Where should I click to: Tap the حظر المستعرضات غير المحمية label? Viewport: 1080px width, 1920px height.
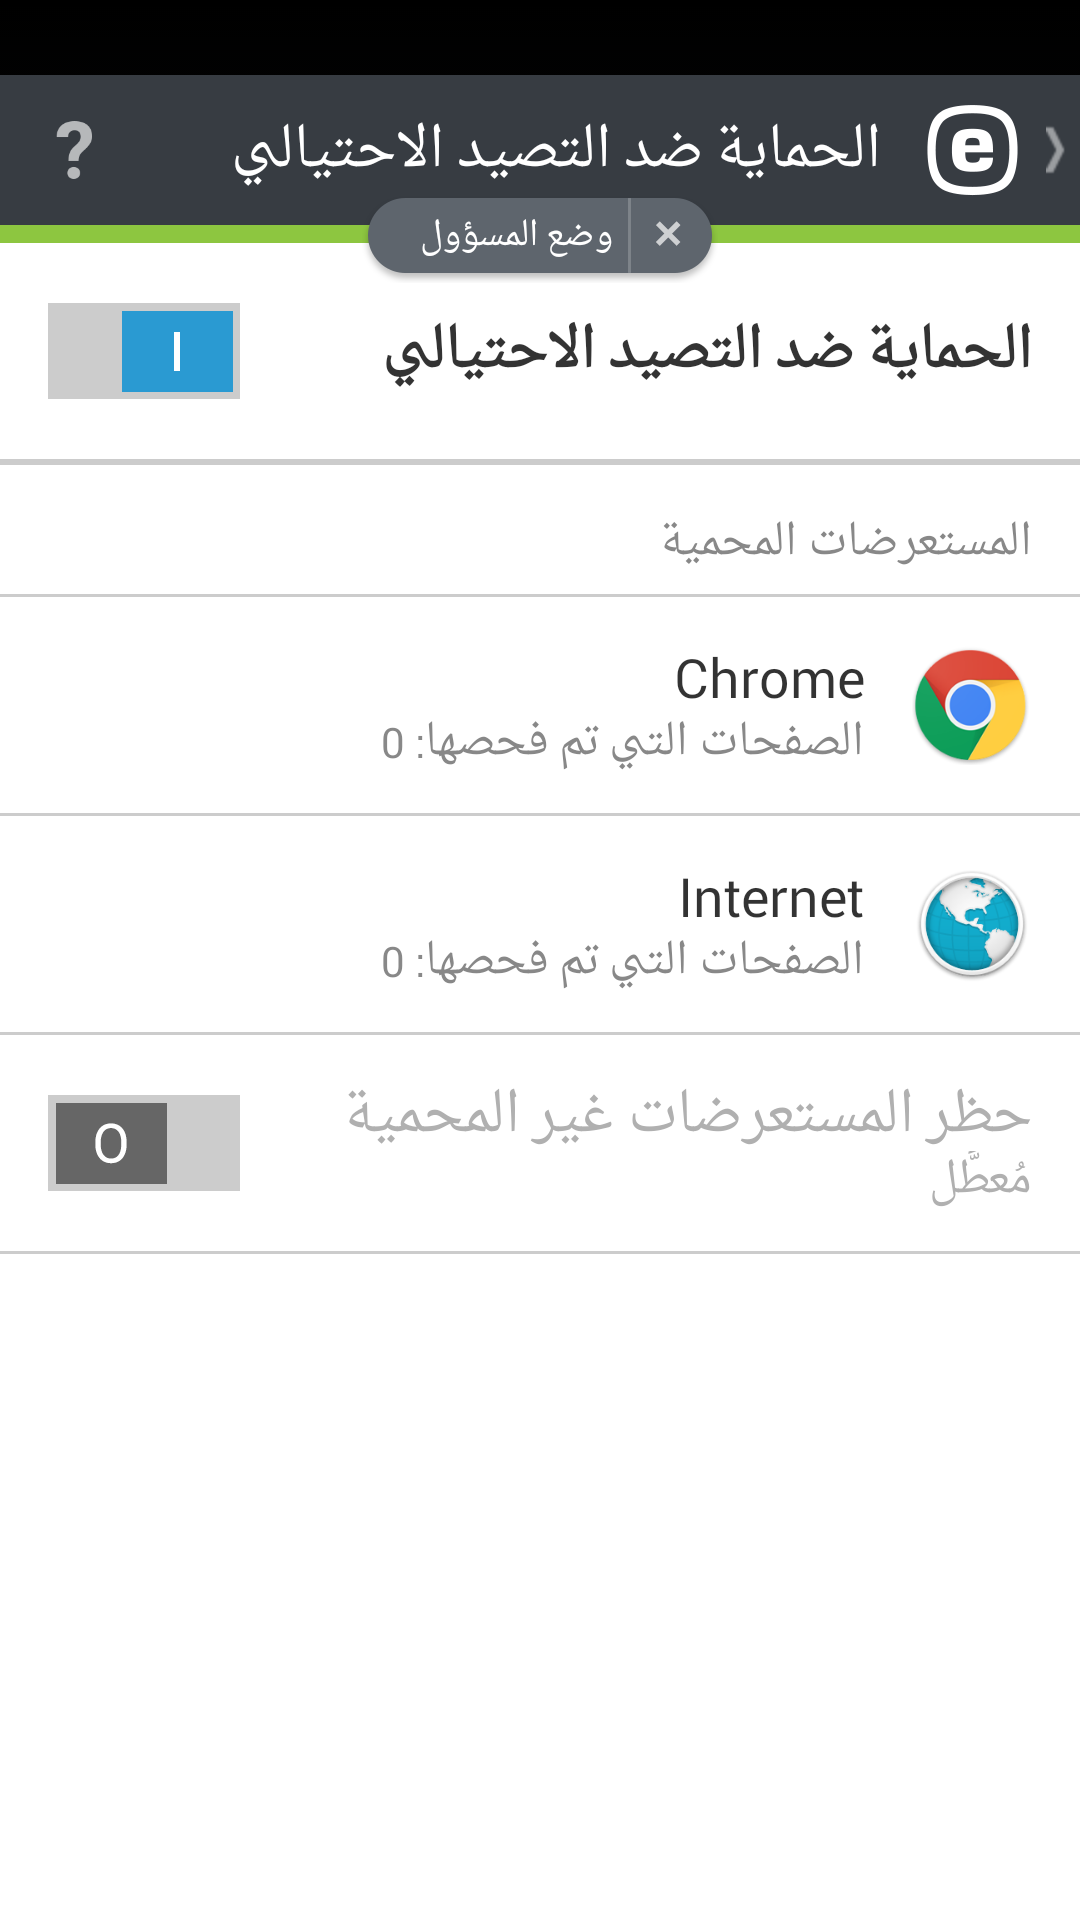(x=688, y=1114)
